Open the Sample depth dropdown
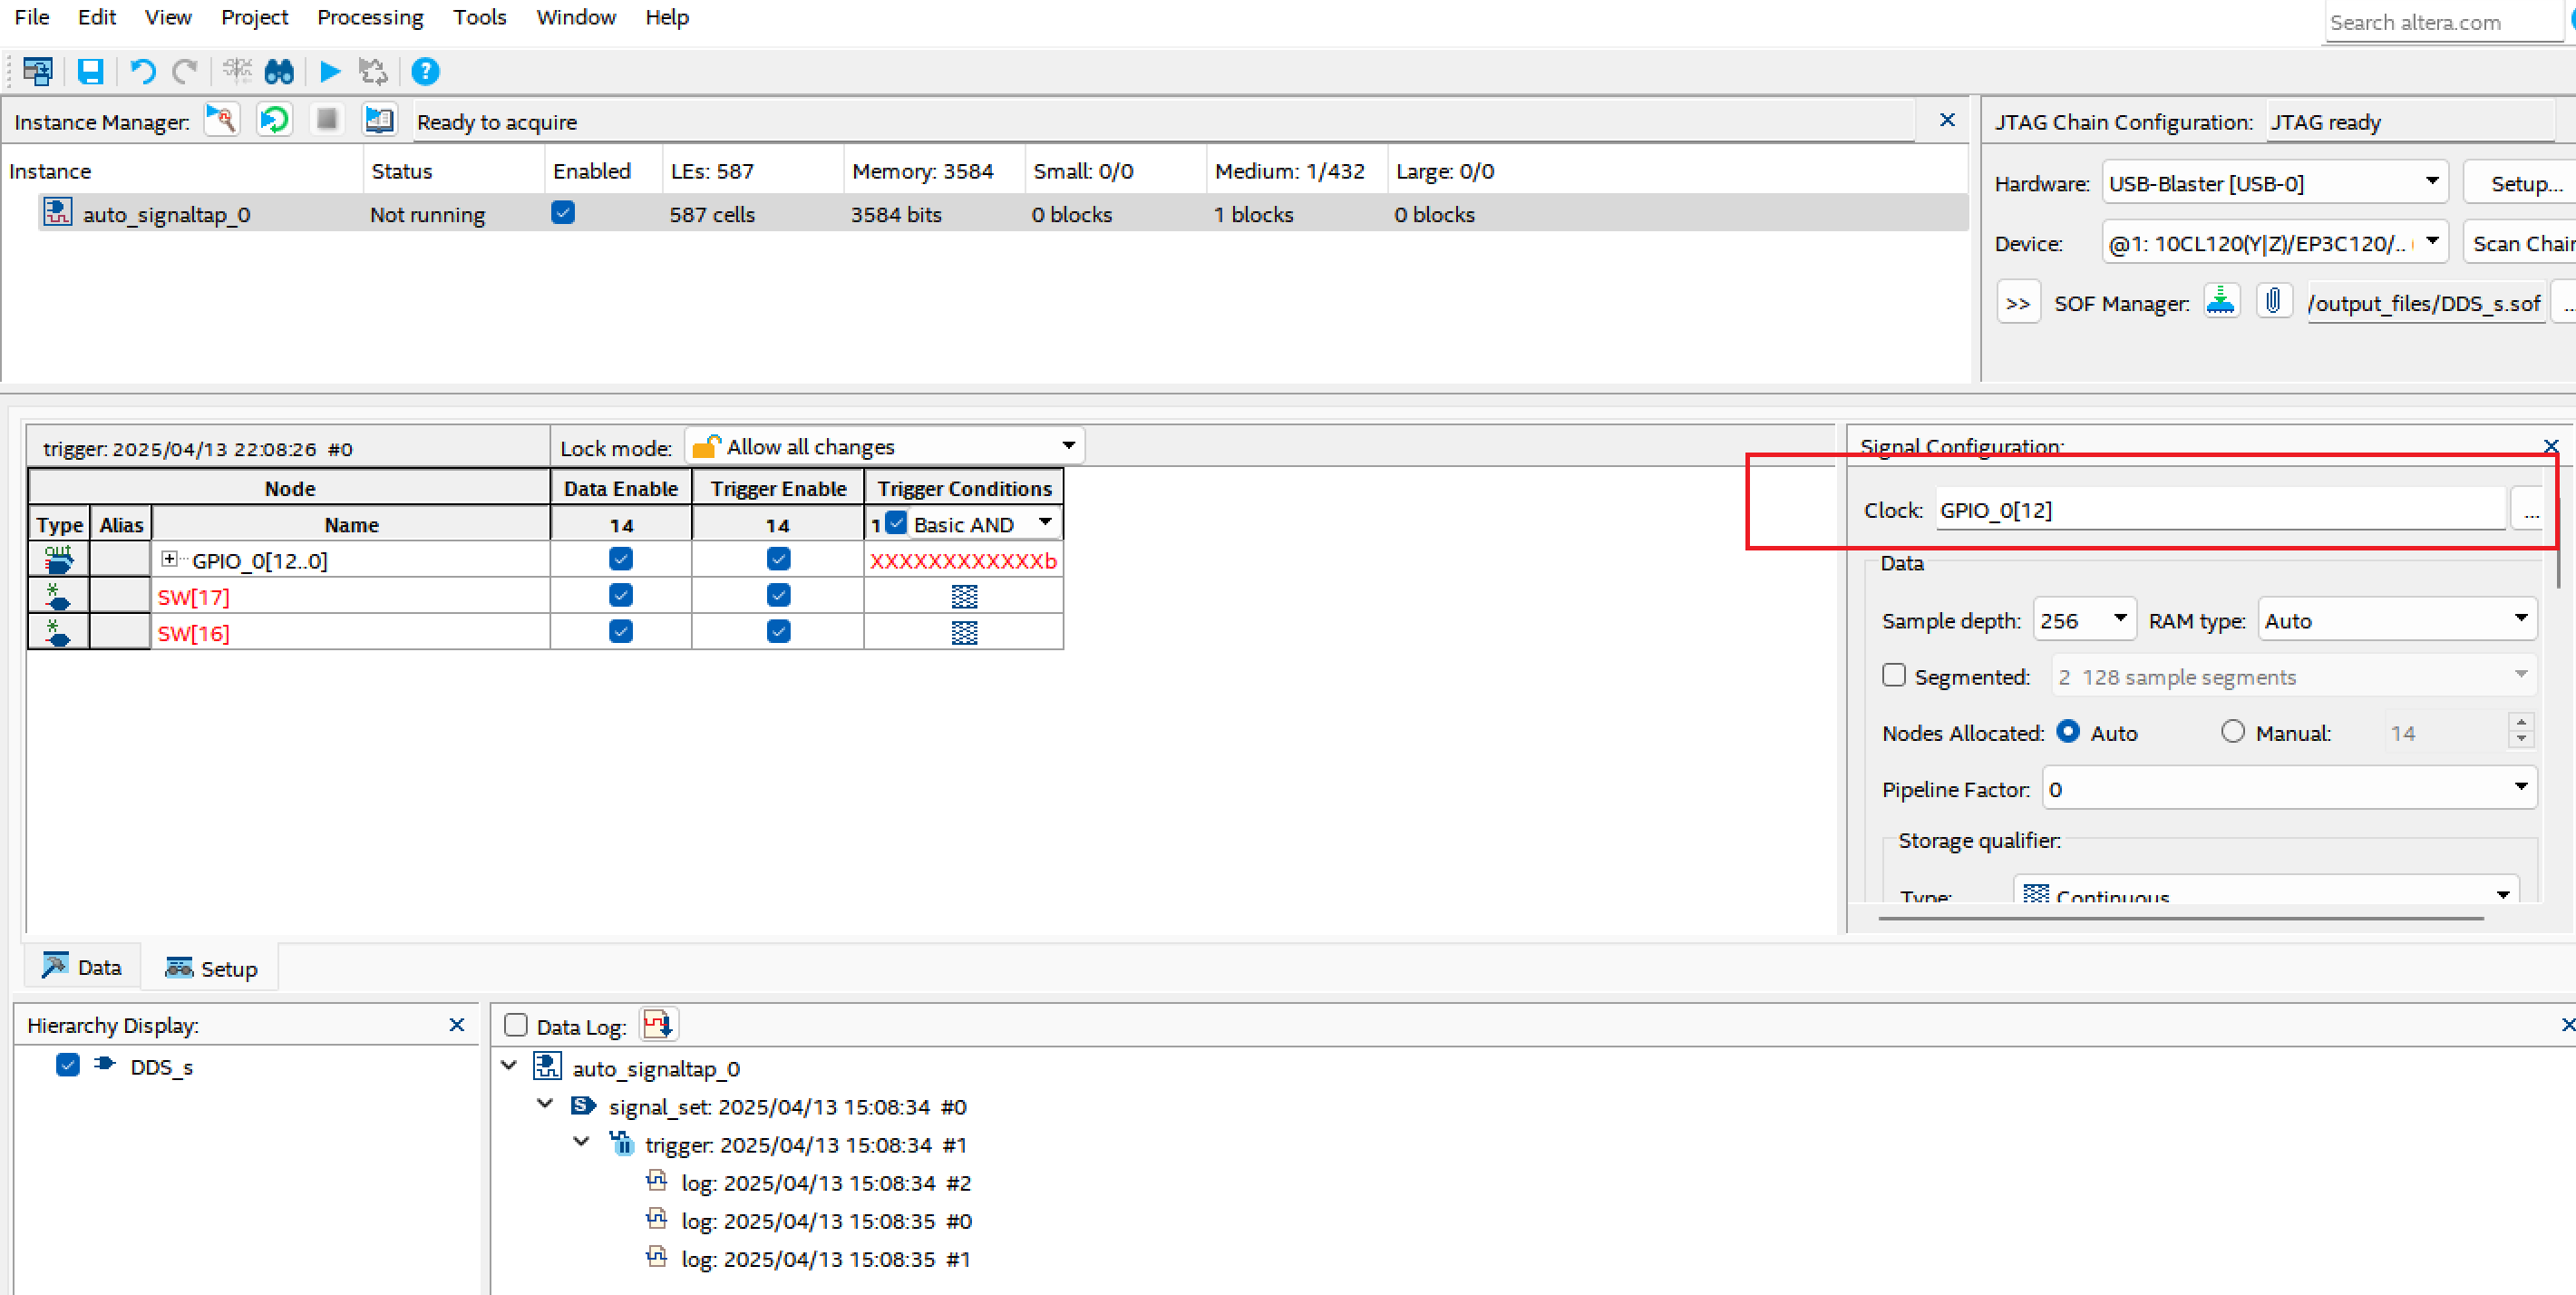 pos(2084,620)
